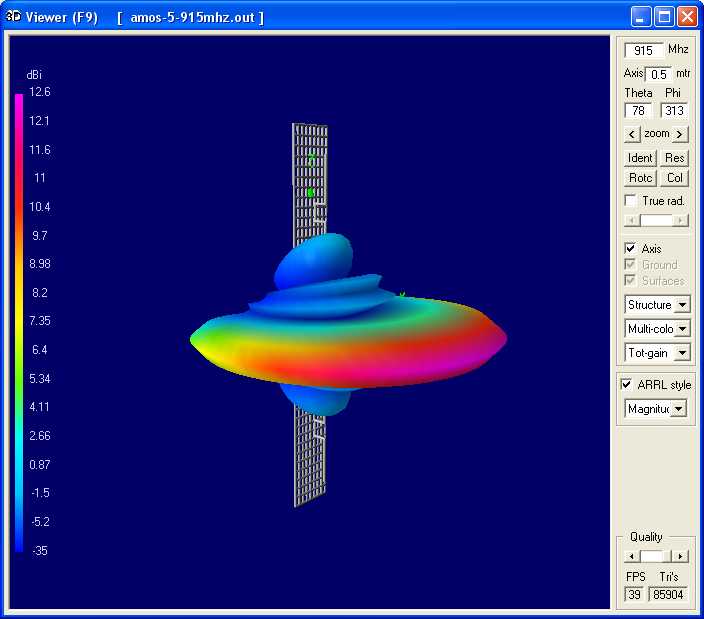Click the Phi angle input field
704x619 pixels.
pos(673,111)
